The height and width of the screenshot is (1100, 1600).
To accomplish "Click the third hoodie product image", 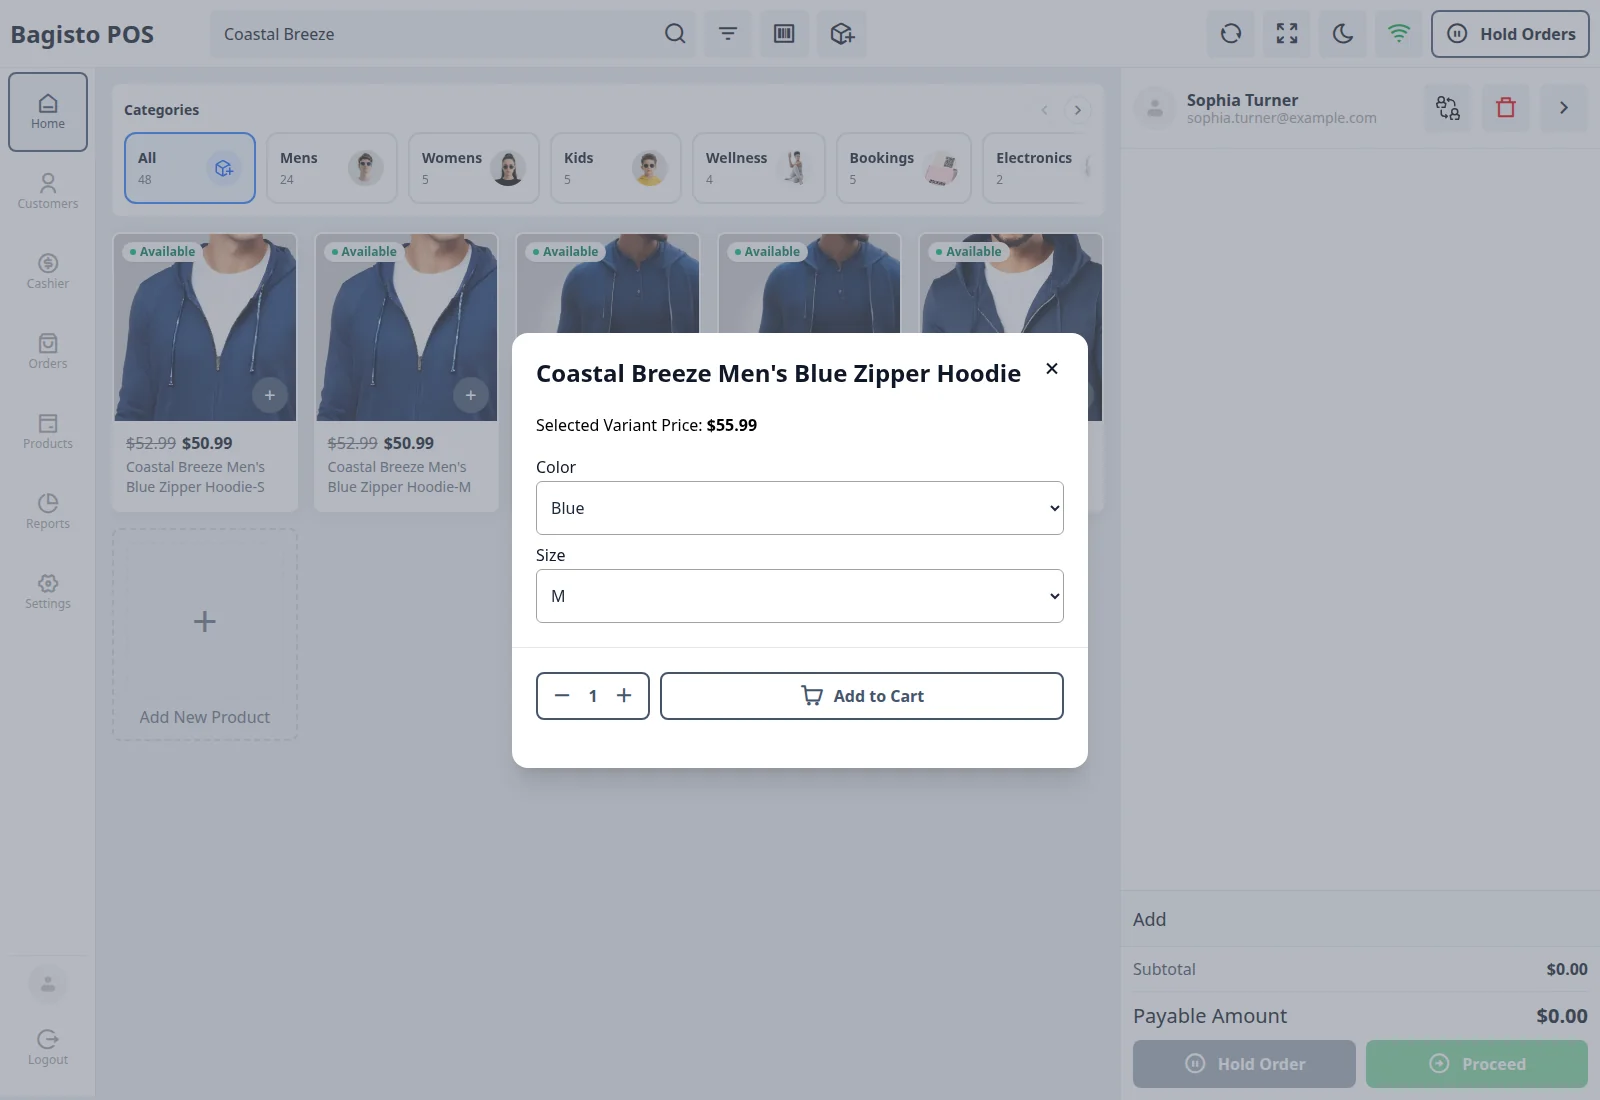I will pyautogui.click(x=608, y=284).
